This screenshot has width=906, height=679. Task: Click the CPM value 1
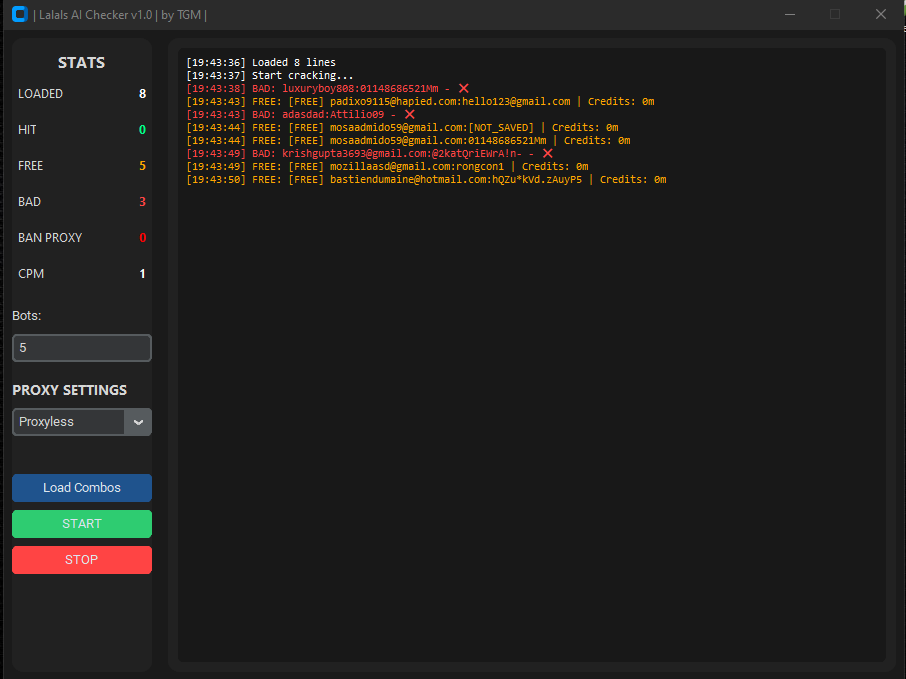(x=143, y=274)
